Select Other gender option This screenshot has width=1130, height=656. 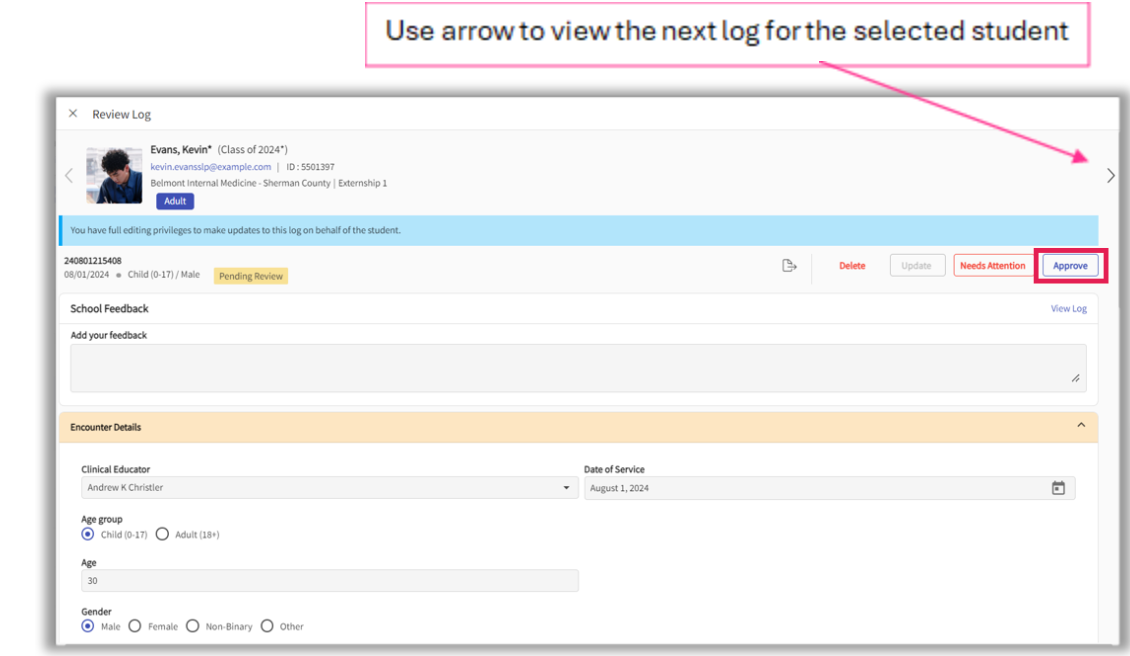tap(267, 626)
